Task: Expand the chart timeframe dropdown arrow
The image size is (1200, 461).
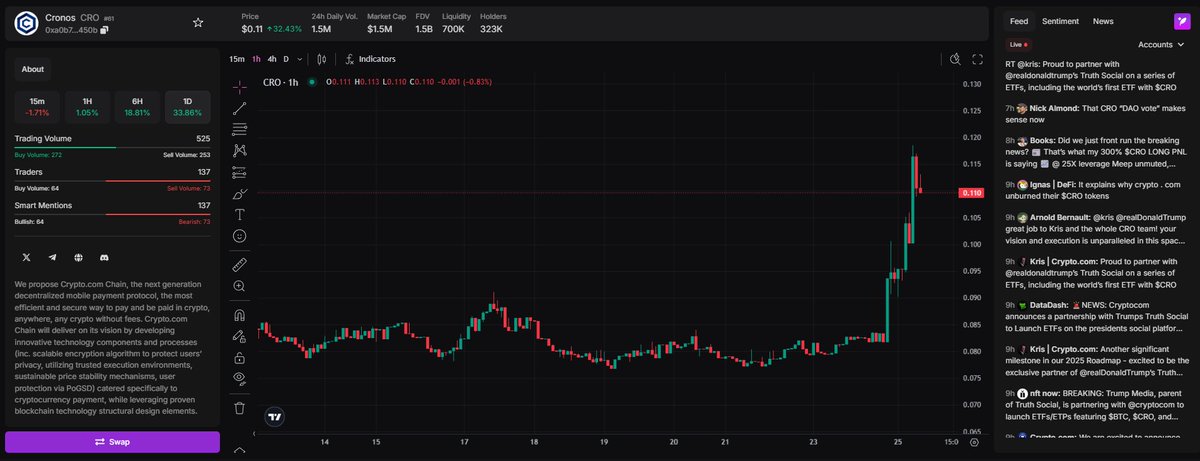Action: [299, 59]
